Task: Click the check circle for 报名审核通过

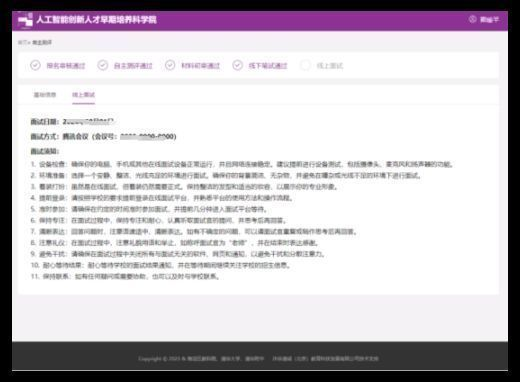Action: pyautogui.click(x=35, y=65)
